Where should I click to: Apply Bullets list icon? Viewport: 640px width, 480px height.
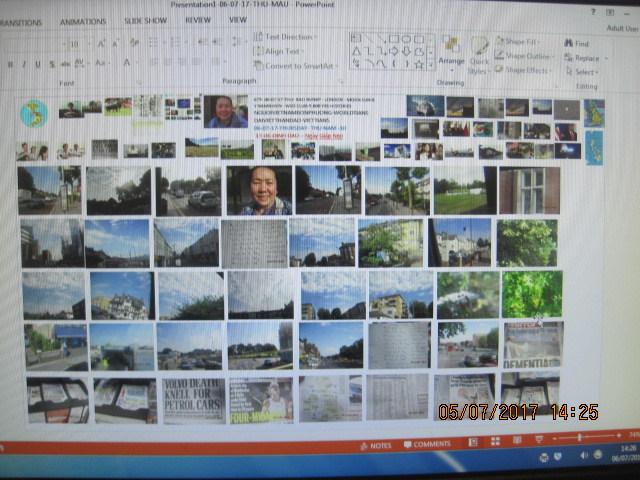point(154,42)
